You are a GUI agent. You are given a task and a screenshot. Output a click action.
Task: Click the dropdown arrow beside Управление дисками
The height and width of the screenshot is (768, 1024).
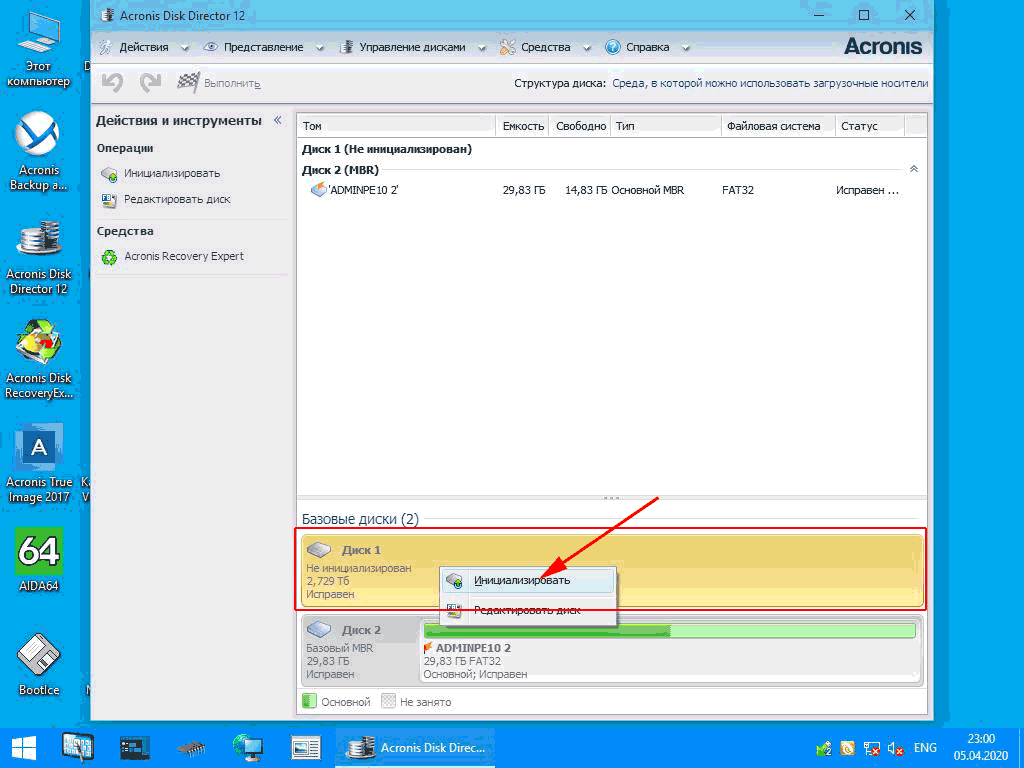pyautogui.click(x=482, y=48)
